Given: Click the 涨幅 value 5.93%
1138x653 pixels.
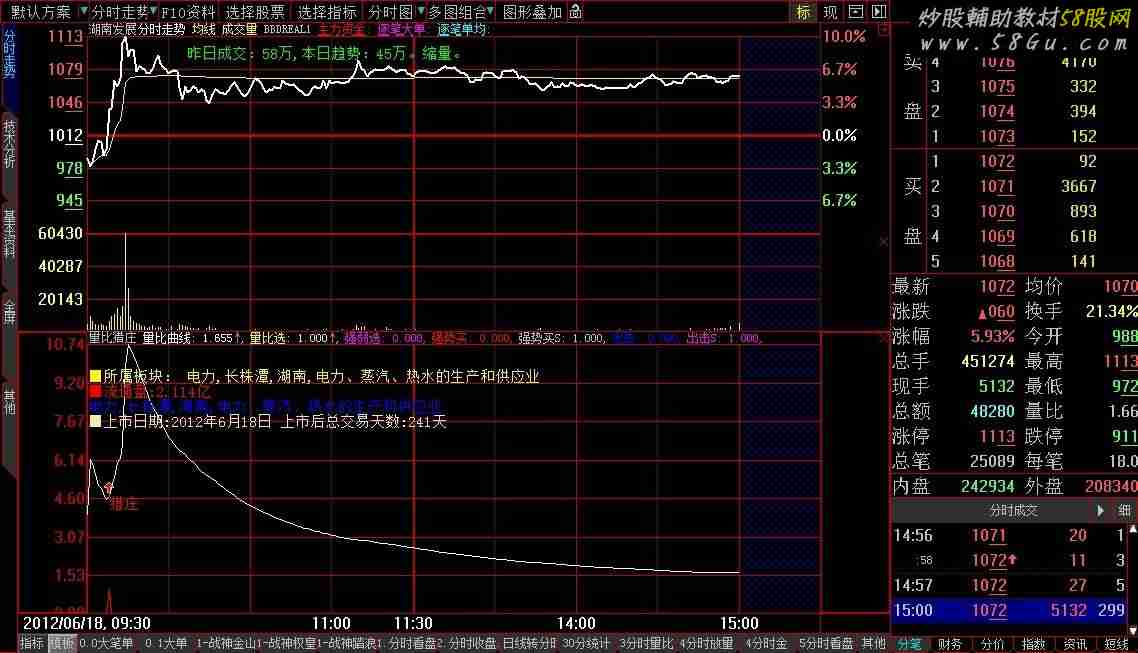Looking at the screenshot, I should pyautogui.click(x=993, y=337).
